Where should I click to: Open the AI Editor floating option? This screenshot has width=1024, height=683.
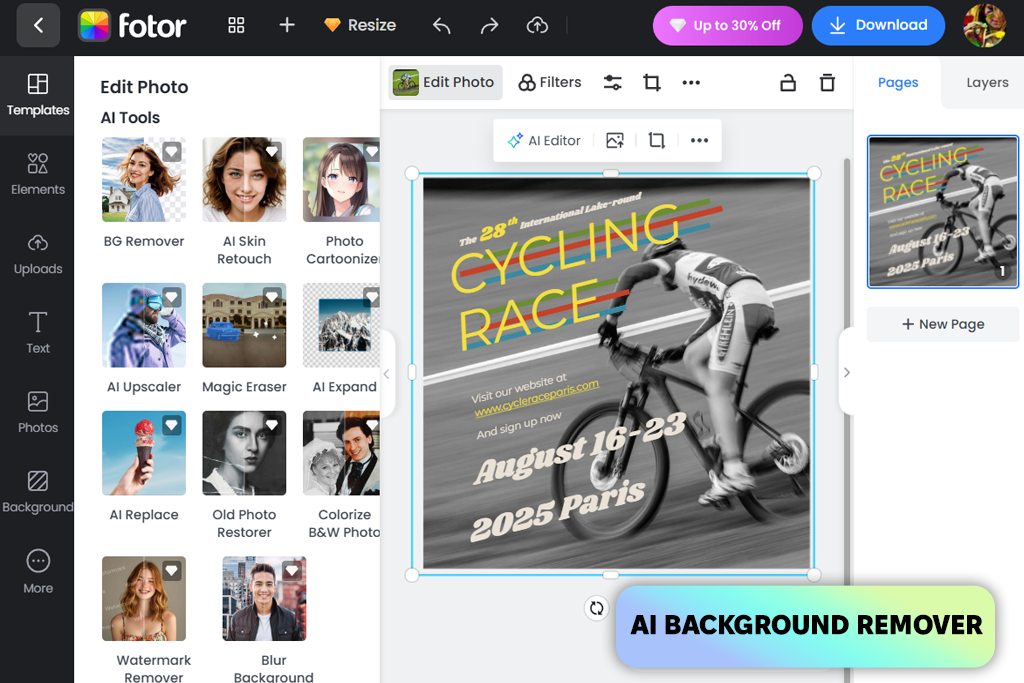point(544,140)
